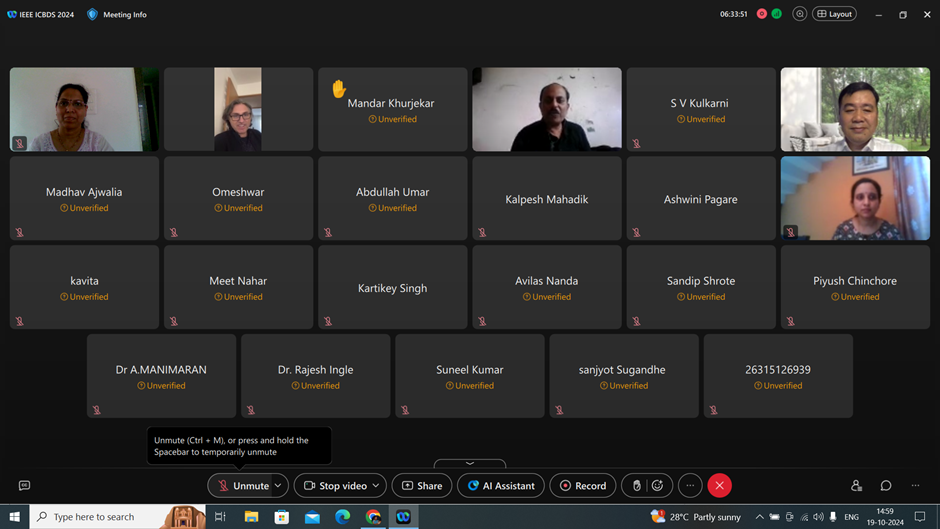The height and width of the screenshot is (529, 940).
Task: Open Task View on the taskbar
Action: click(220, 516)
